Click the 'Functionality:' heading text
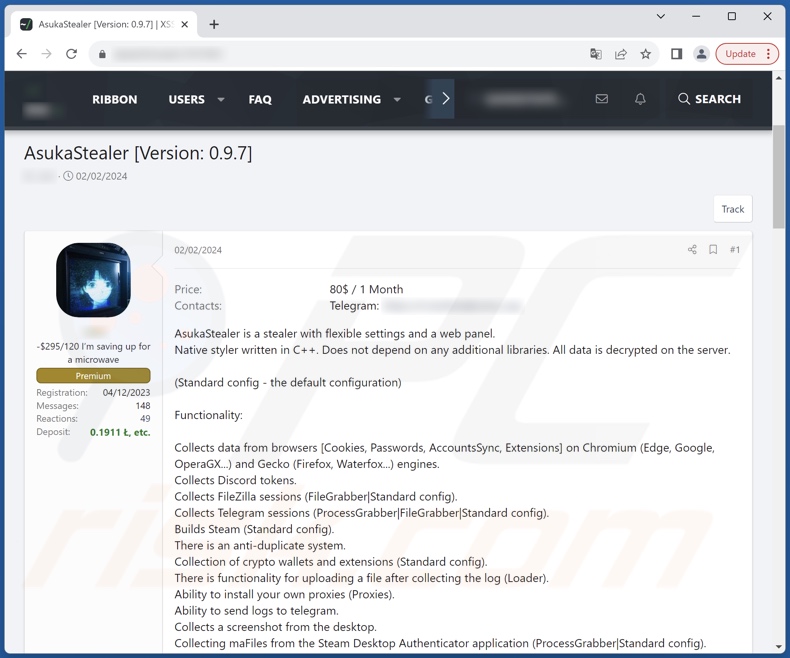This screenshot has height=658, width=790. coord(209,415)
